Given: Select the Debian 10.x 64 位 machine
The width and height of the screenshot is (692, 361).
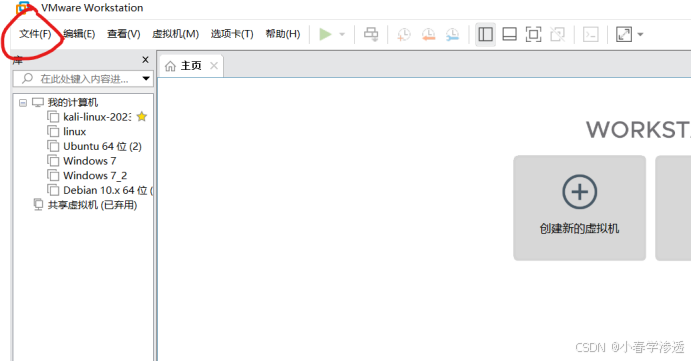Looking at the screenshot, I should coord(108,190).
